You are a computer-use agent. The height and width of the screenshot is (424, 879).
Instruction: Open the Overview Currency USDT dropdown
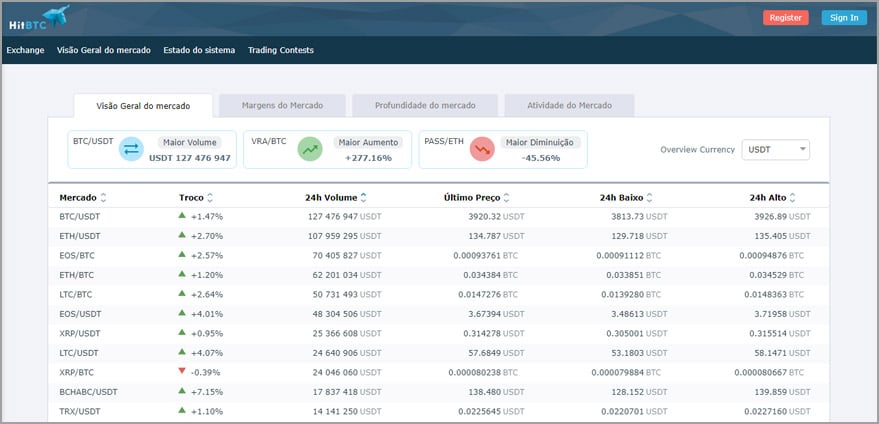coord(775,150)
